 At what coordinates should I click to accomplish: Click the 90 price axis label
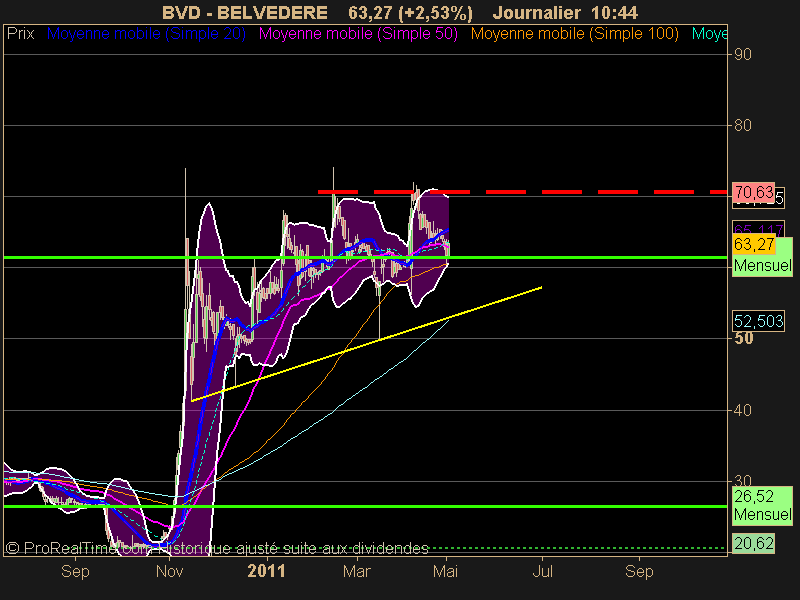coord(742,54)
